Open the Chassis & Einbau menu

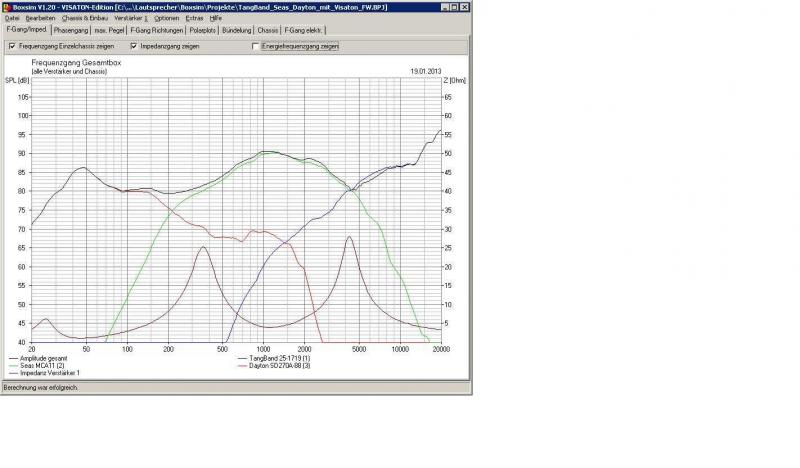pos(85,18)
